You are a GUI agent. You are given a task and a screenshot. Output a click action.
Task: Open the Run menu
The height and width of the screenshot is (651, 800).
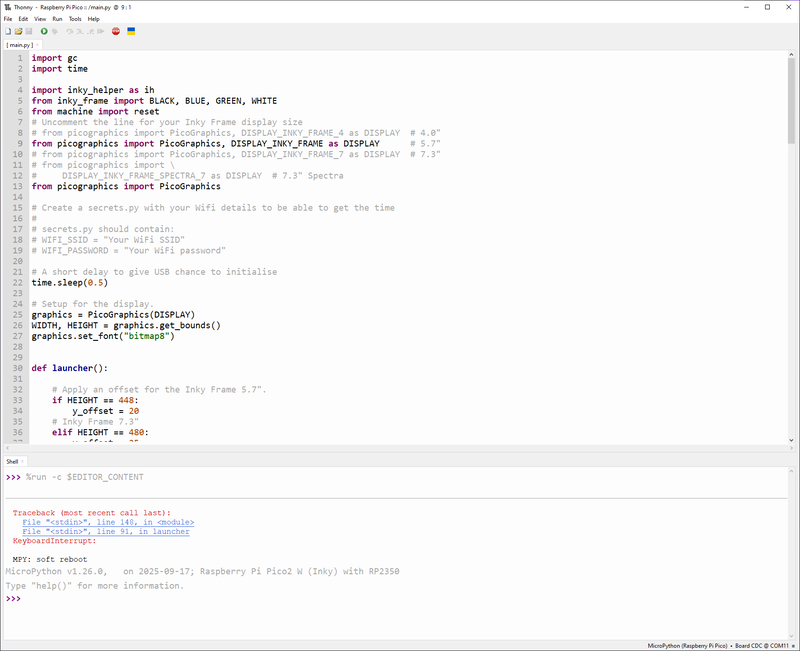[x=57, y=19]
